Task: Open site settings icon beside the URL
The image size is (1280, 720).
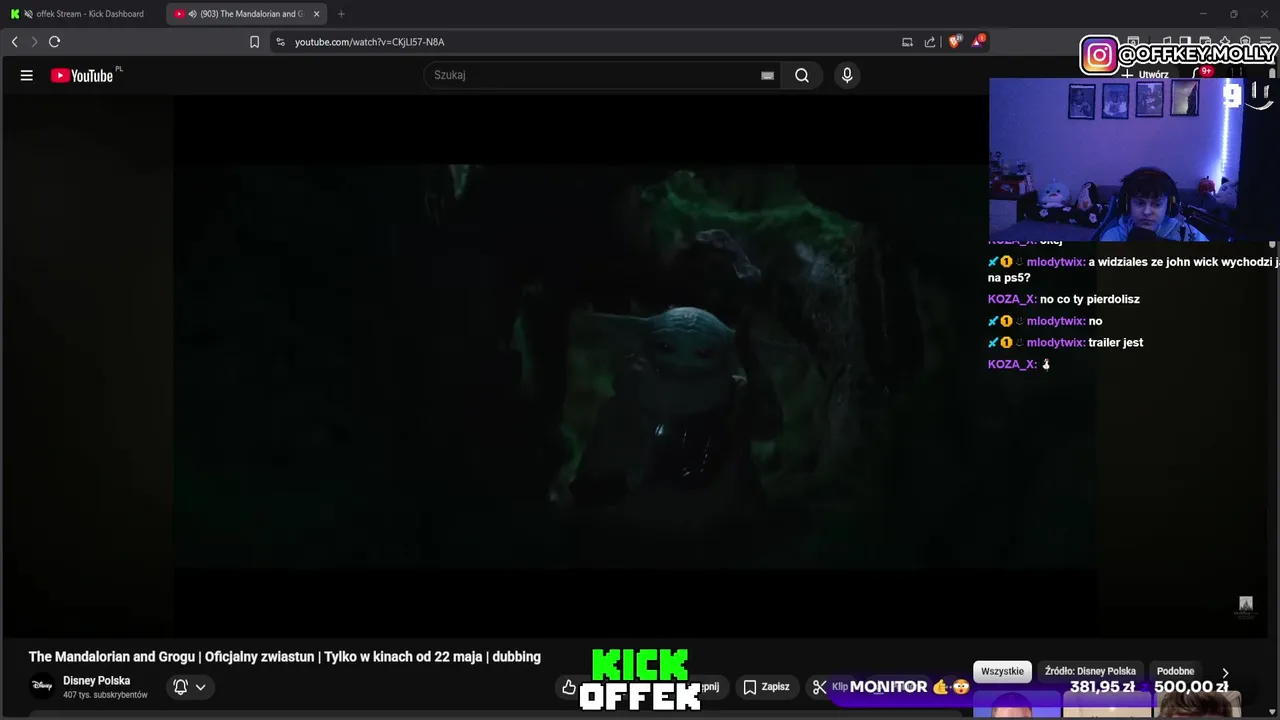Action: [280, 42]
